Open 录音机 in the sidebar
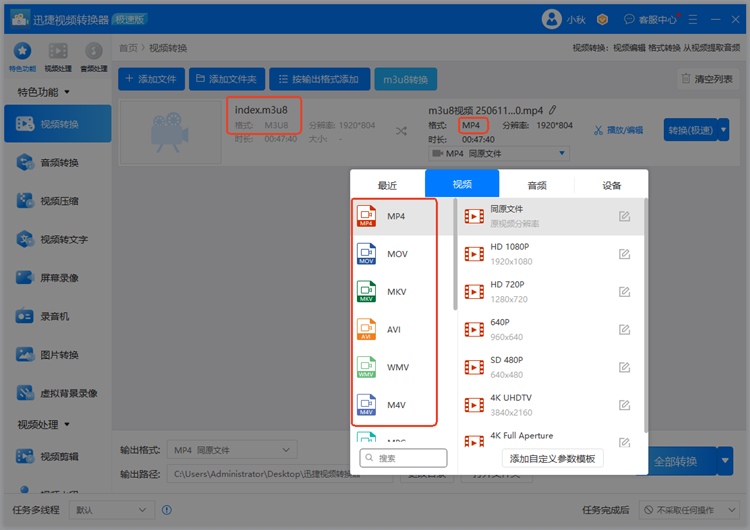 (x=58, y=316)
